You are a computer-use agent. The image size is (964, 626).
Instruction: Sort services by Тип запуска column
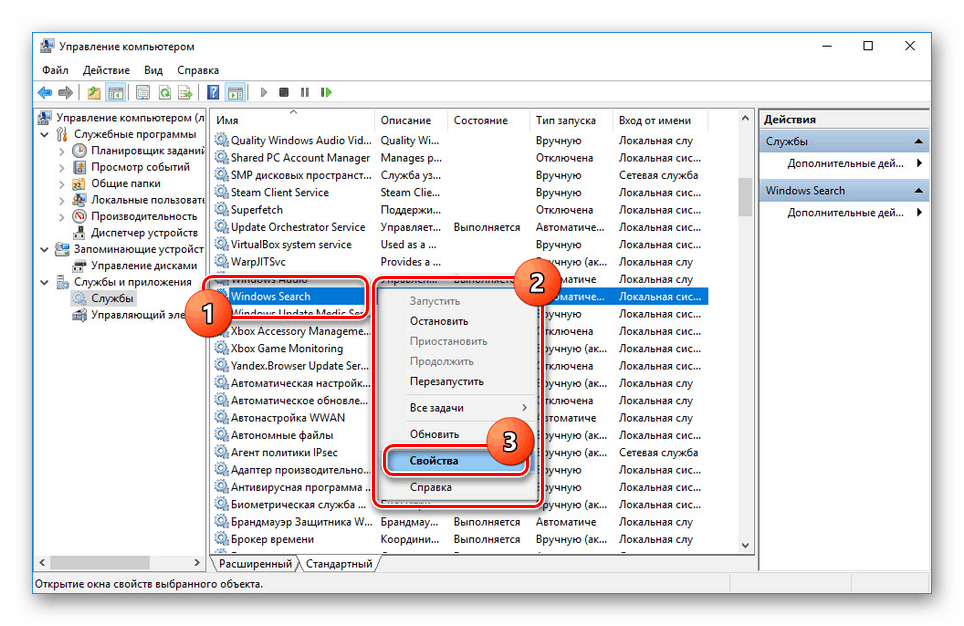[566, 121]
